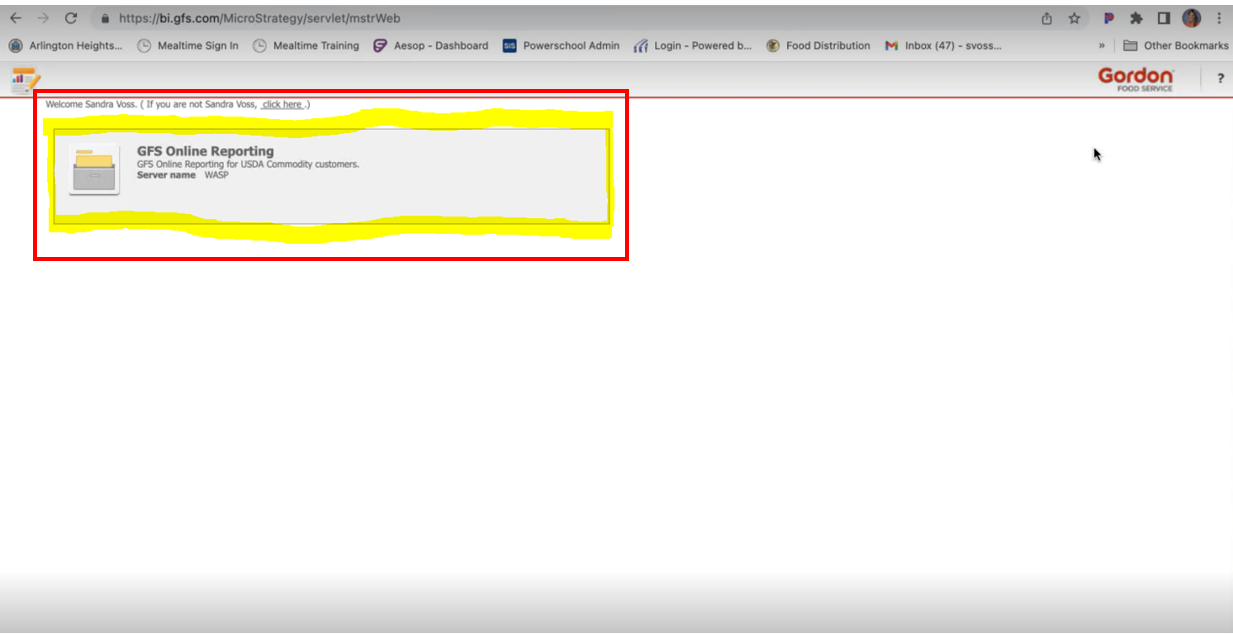The height and width of the screenshot is (635, 1233).
Task: View site info via the lock icon
Action: pyautogui.click(x=105, y=18)
